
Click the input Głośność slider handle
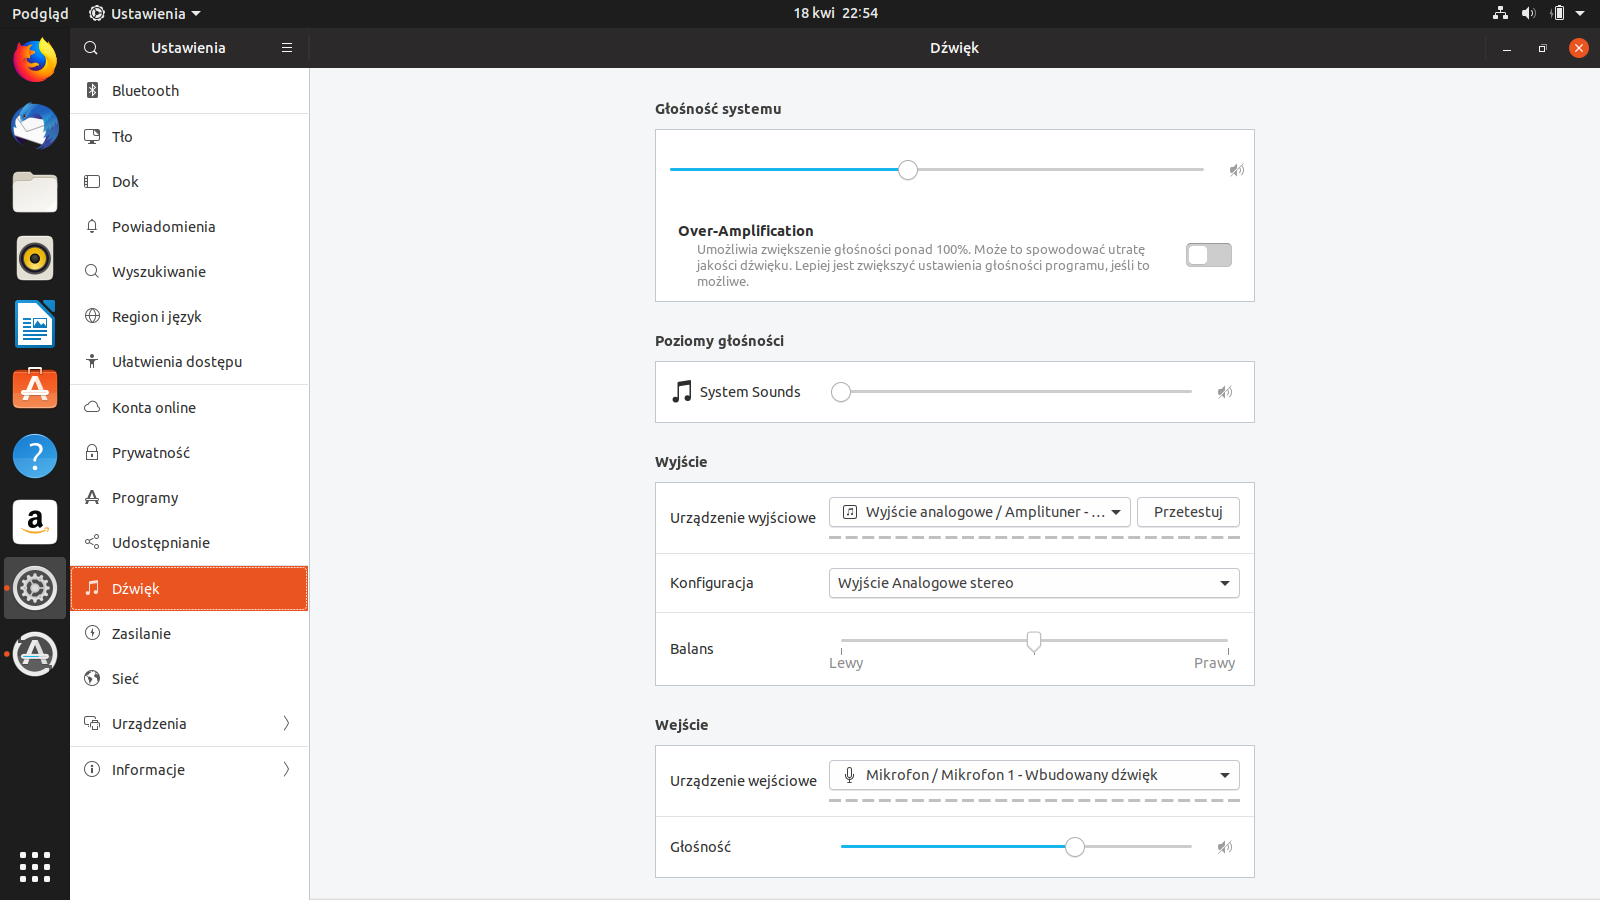tap(1075, 847)
